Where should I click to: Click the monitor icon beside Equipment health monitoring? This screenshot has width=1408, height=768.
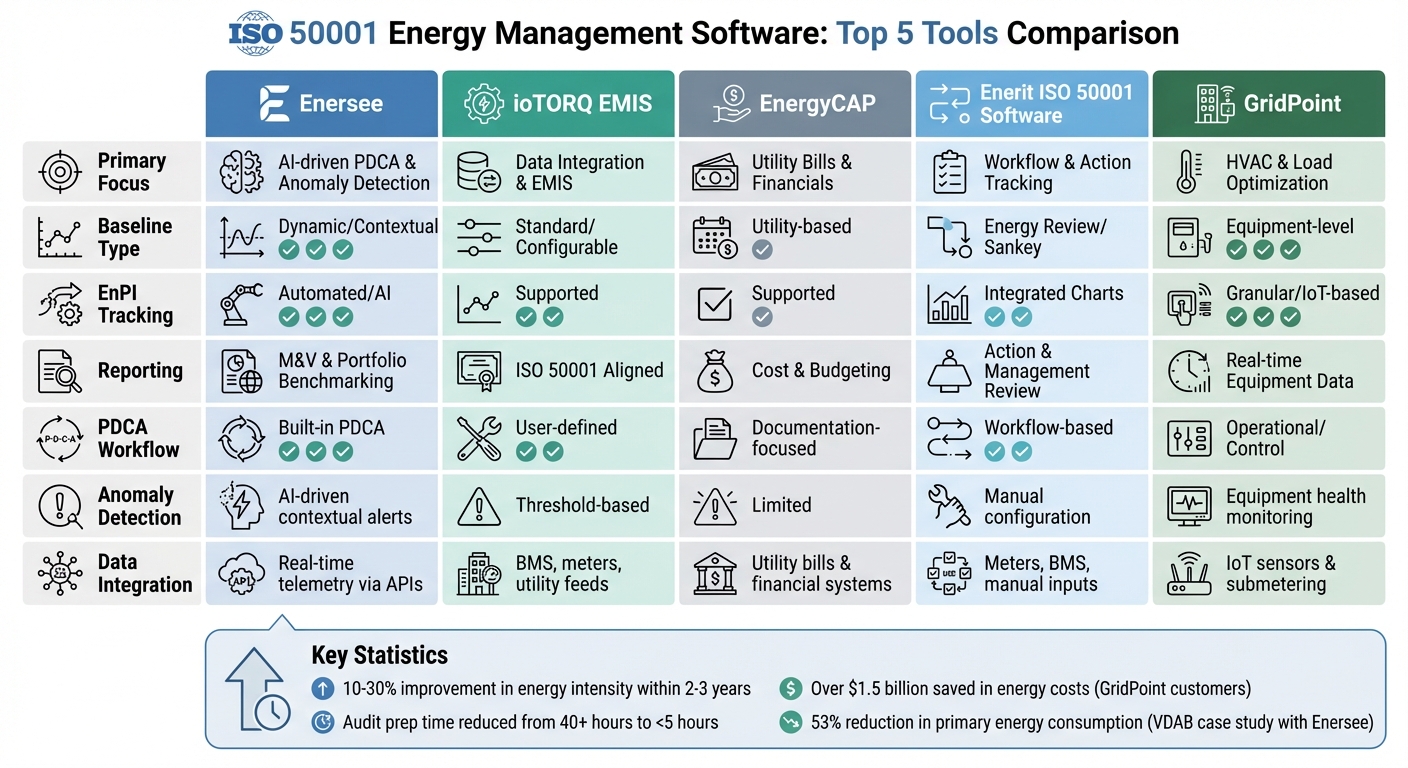[1188, 507]
